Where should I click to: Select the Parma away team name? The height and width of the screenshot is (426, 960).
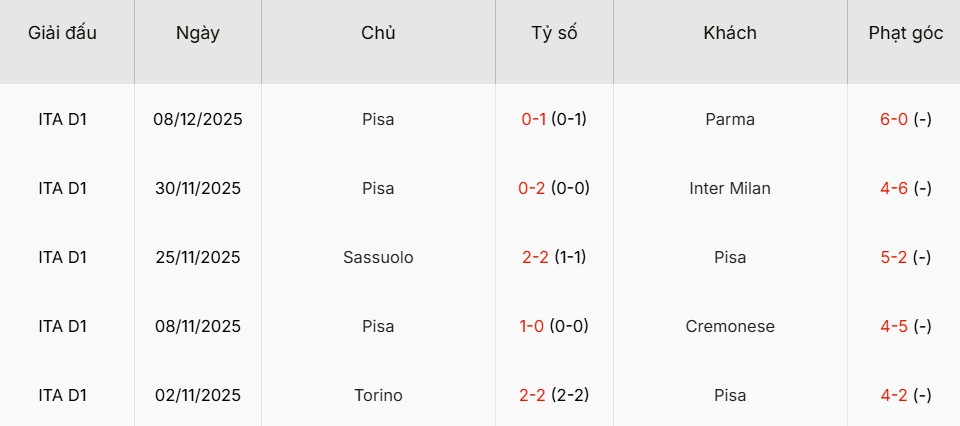pyautogui.click(x=730, y=119)
